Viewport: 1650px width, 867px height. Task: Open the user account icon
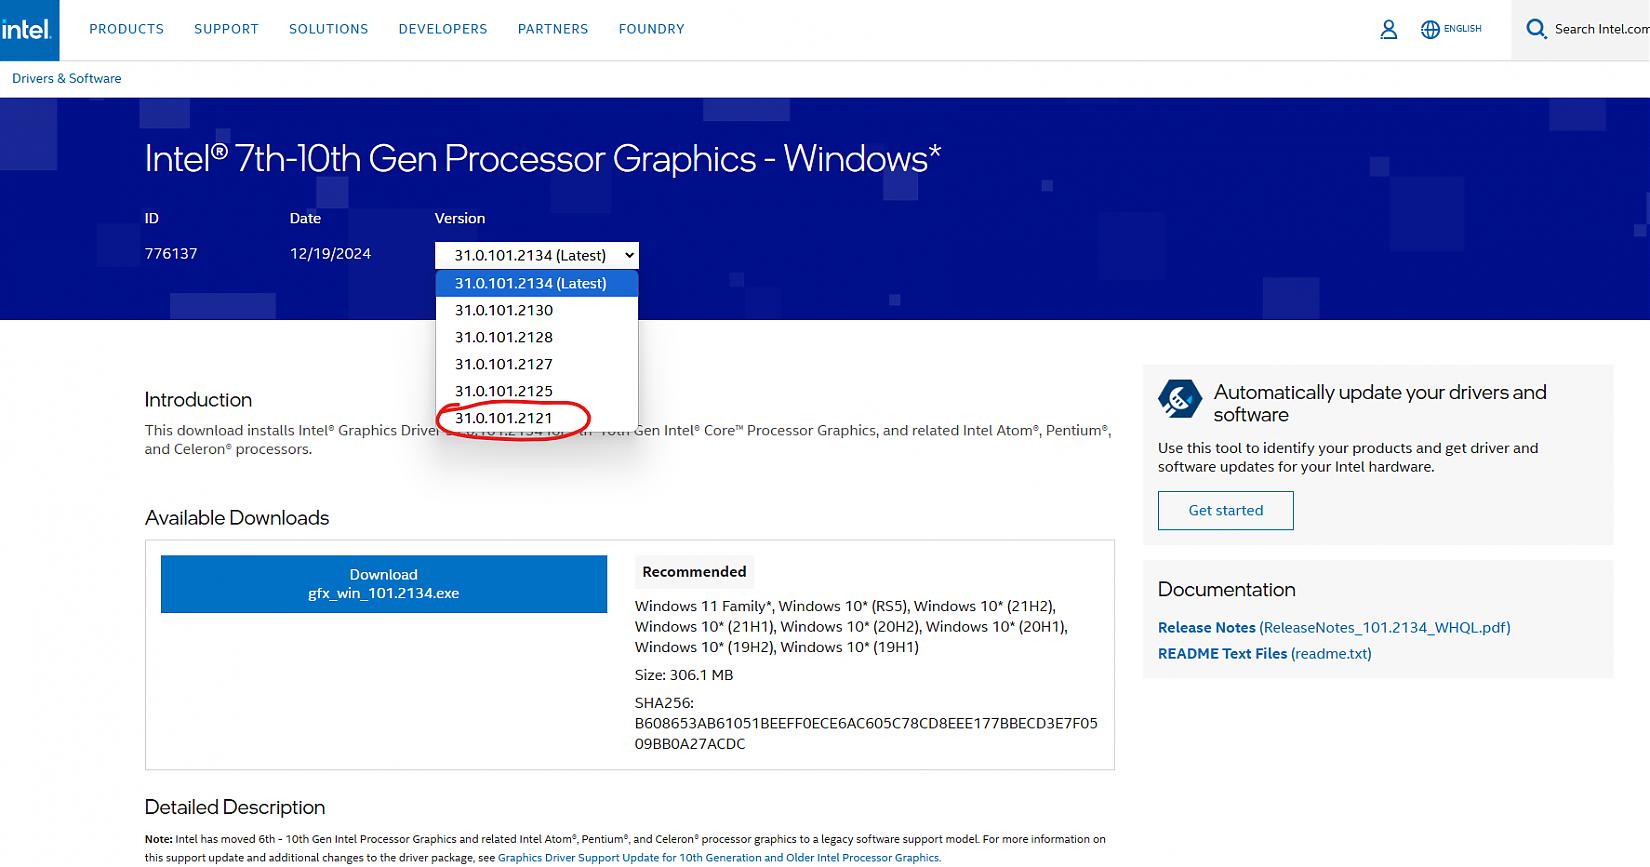(x=1389, y=30)
